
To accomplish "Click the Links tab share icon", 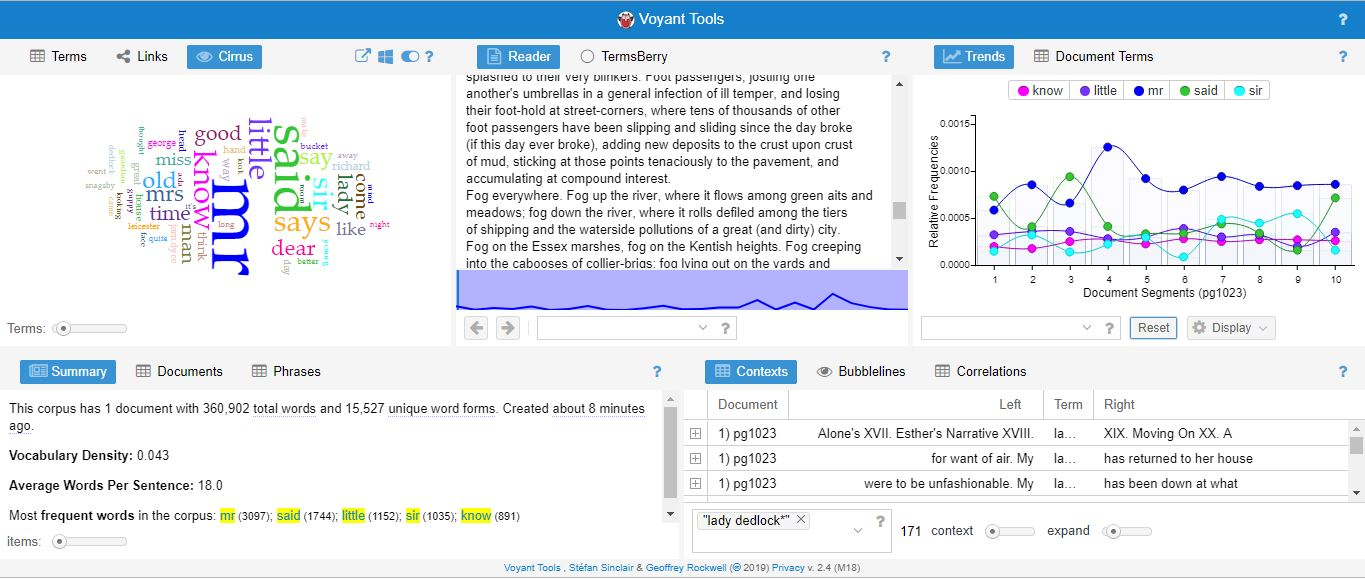I will pyautogui.click(x=123, y=57).
